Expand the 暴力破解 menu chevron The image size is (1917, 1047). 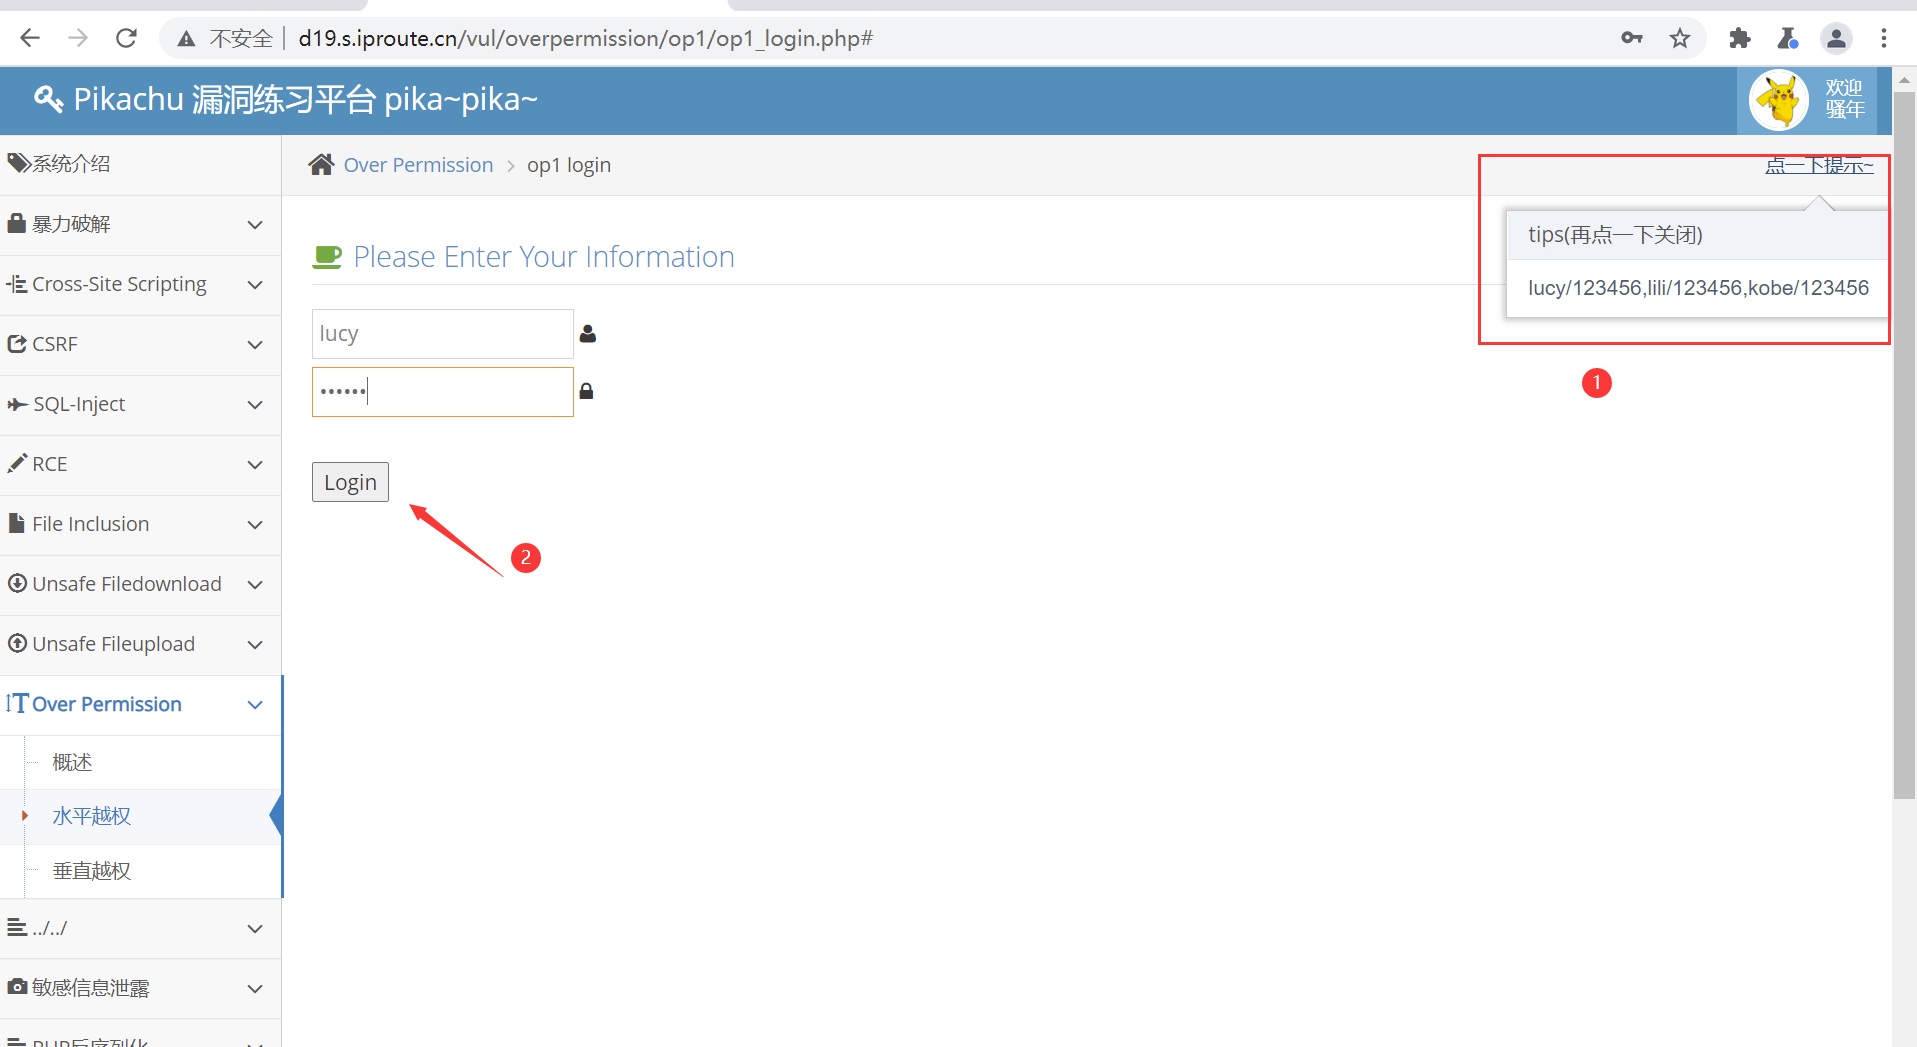point(255,225)
